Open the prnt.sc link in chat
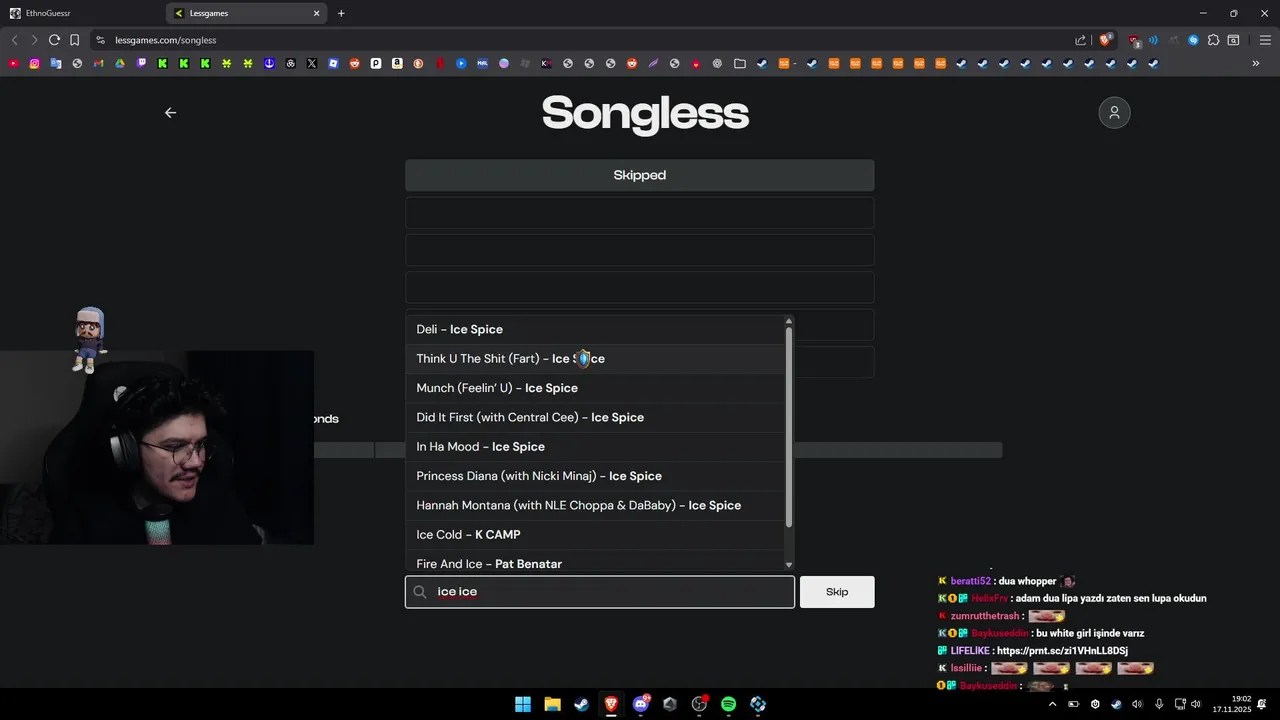1280x720 pixels. tap(1062, 651)
